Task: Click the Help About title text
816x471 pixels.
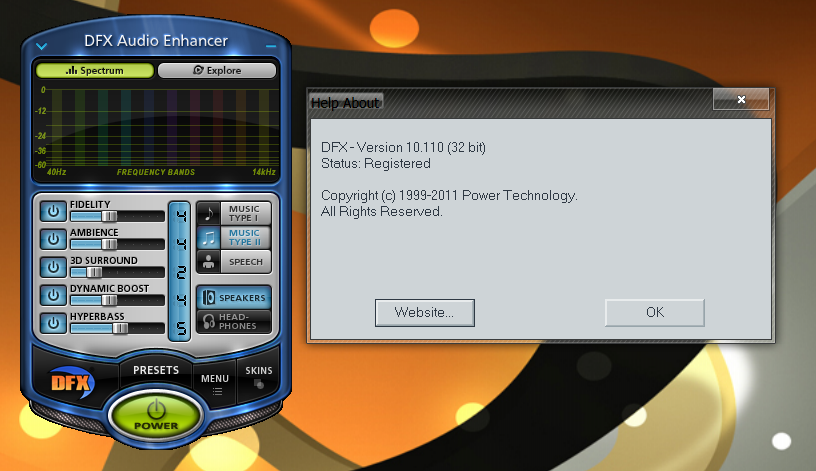Action: [x=345, y=103]
